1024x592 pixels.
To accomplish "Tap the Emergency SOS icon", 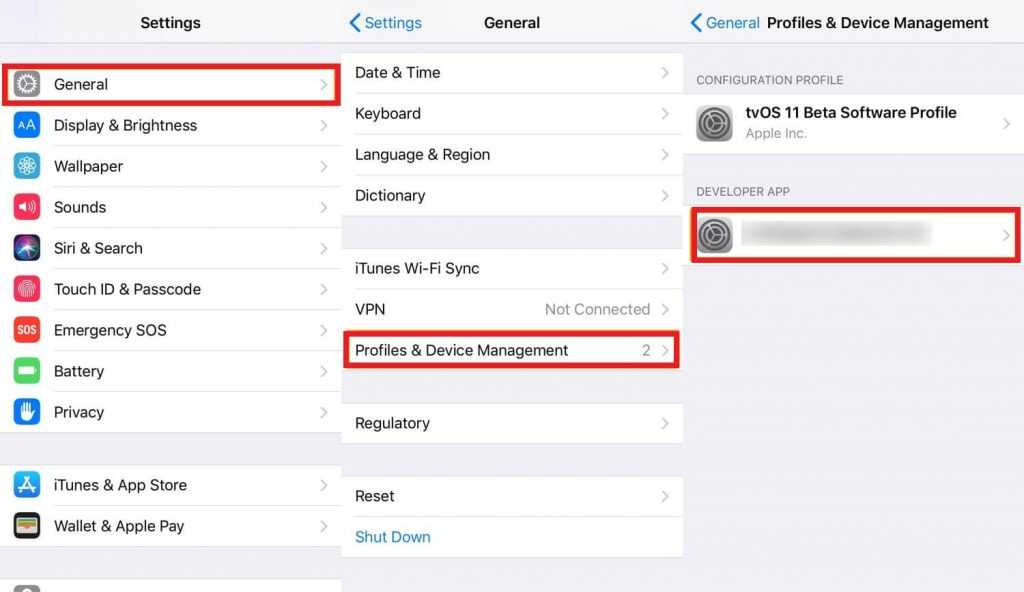I will click(27, 331).
